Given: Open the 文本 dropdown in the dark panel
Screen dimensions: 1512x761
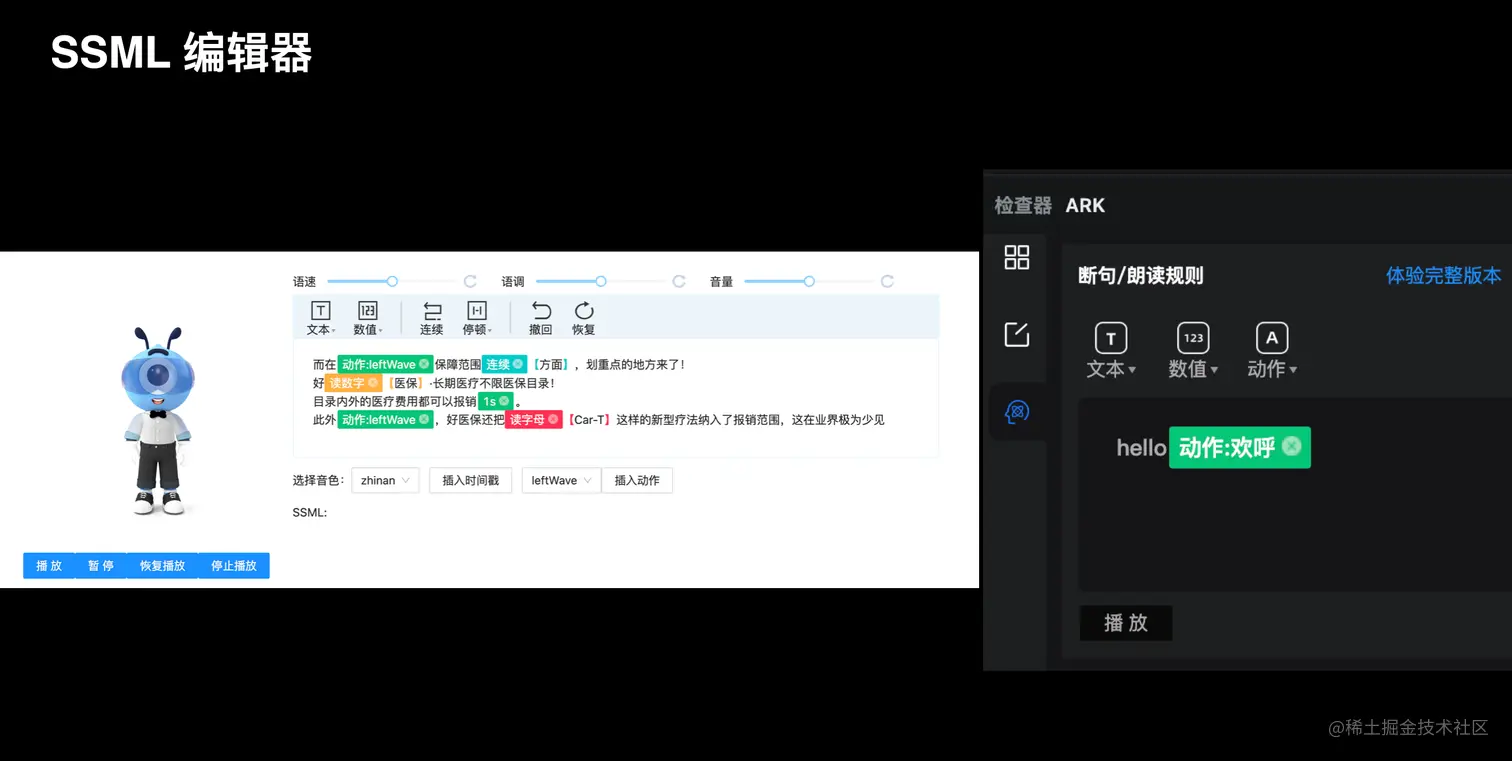Looking at the screenshot, I should [1111, 350].
